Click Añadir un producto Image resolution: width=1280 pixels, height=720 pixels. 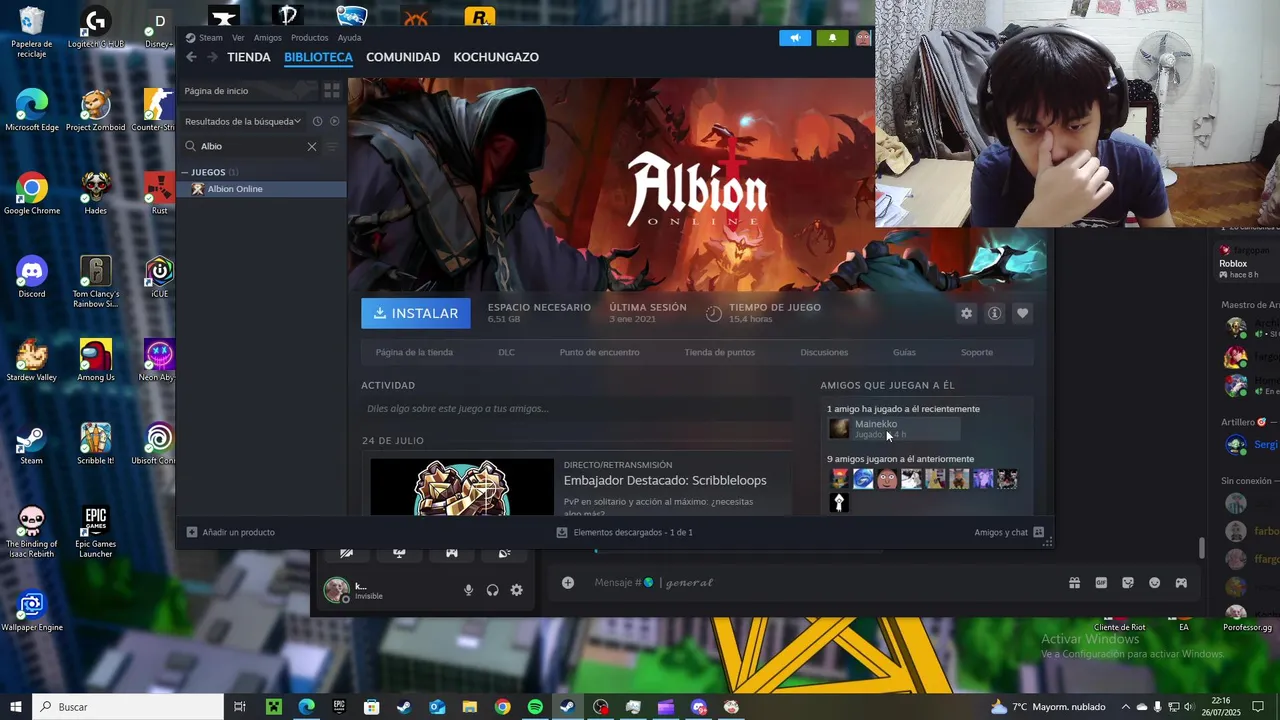[x=231, y=532]
